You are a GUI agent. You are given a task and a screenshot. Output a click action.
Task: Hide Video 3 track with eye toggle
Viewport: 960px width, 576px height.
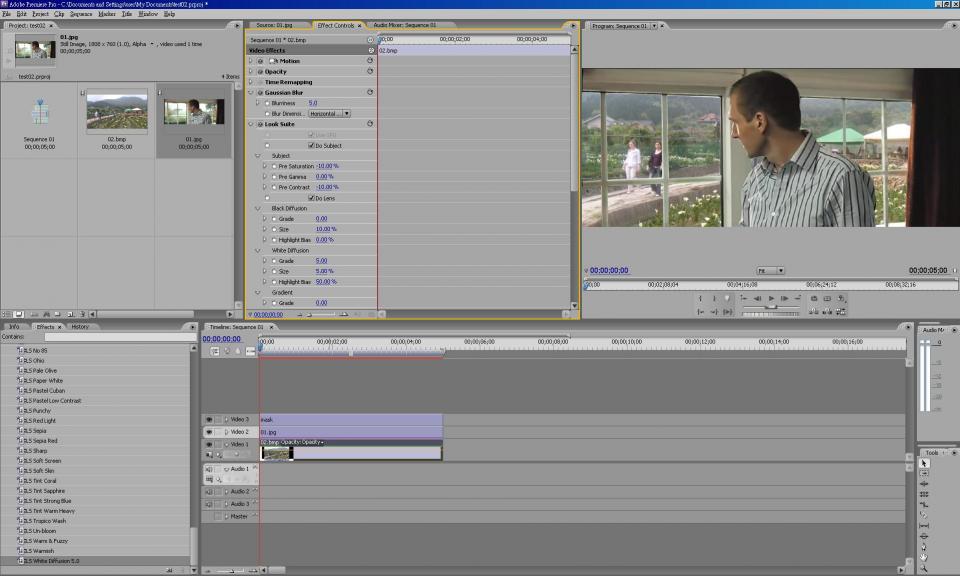point(209,419)
